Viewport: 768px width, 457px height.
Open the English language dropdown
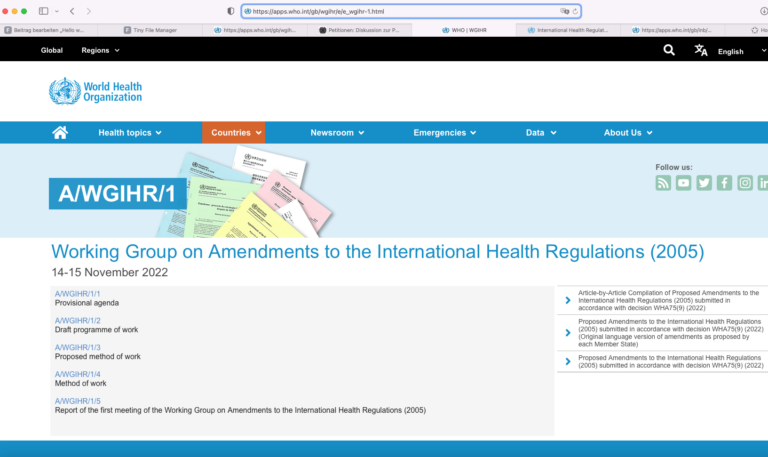click(x=742, y=51)
